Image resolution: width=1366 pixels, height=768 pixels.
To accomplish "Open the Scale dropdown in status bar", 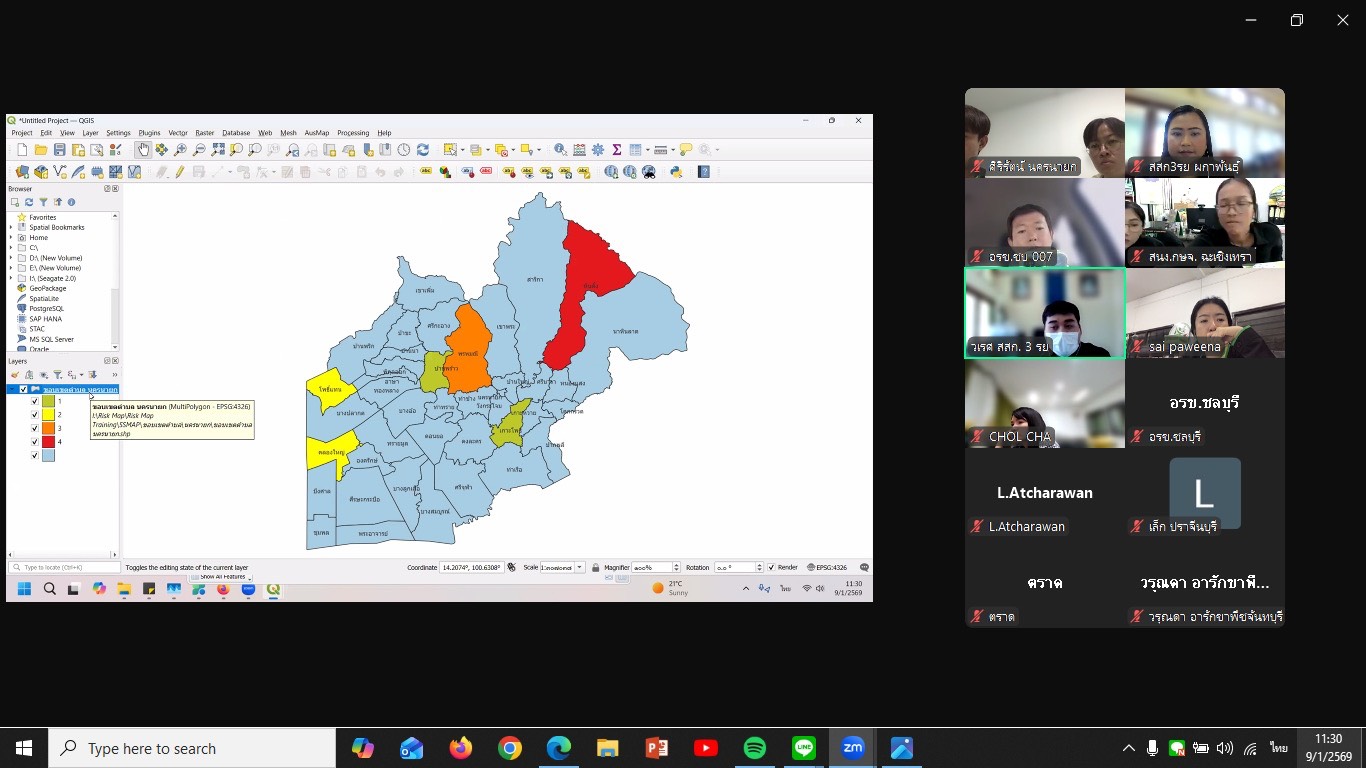I will [580, 567].
